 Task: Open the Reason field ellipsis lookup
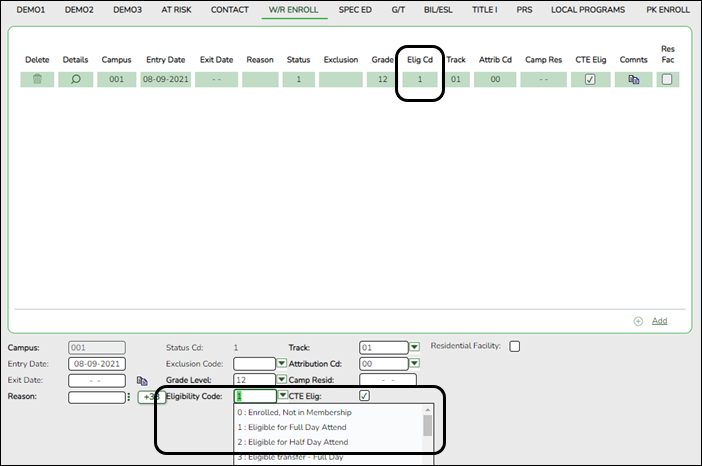[129, 397]
